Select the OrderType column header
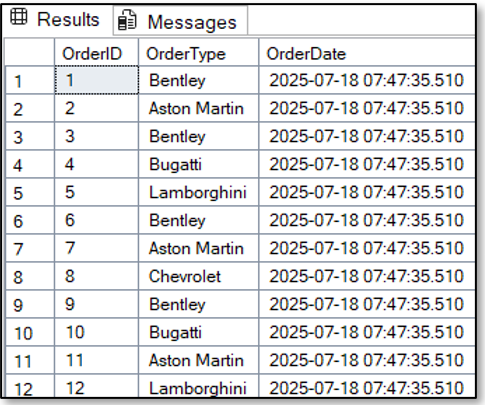The image size is (485, 405). point(198,52)
